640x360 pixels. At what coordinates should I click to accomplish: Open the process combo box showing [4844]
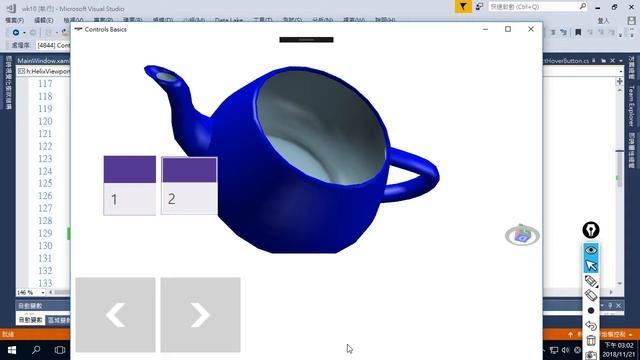click(x=53, y=45)
